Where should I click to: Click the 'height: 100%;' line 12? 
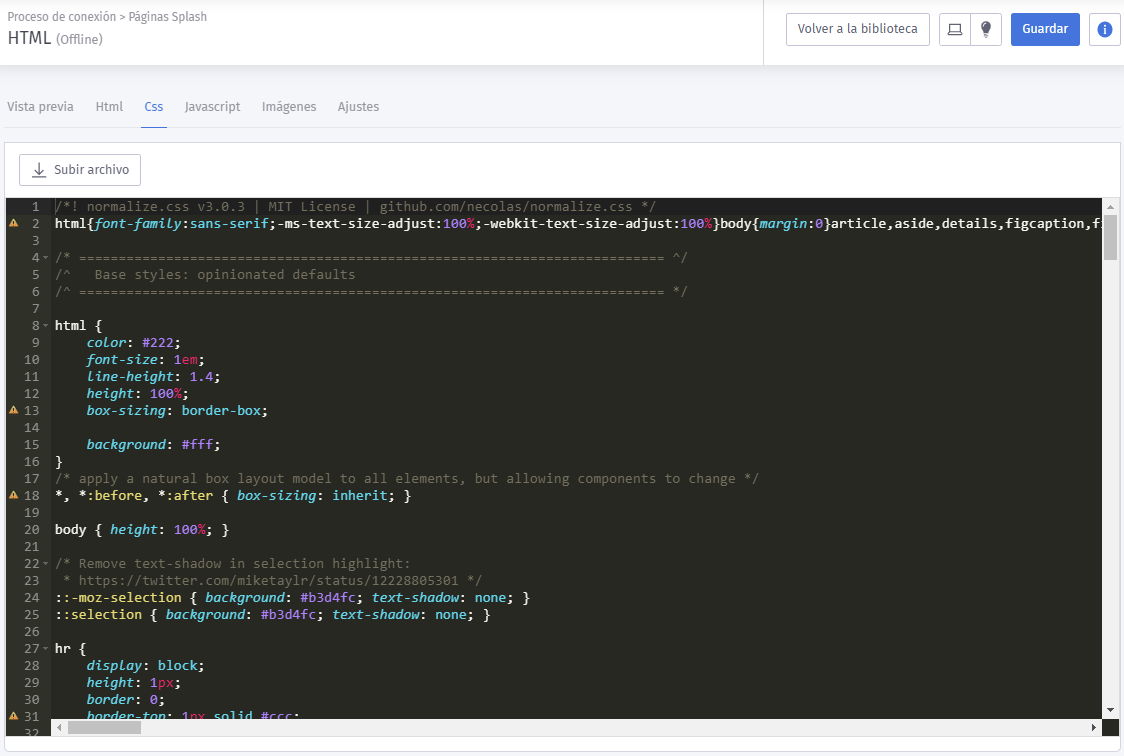tap(138, 393)
